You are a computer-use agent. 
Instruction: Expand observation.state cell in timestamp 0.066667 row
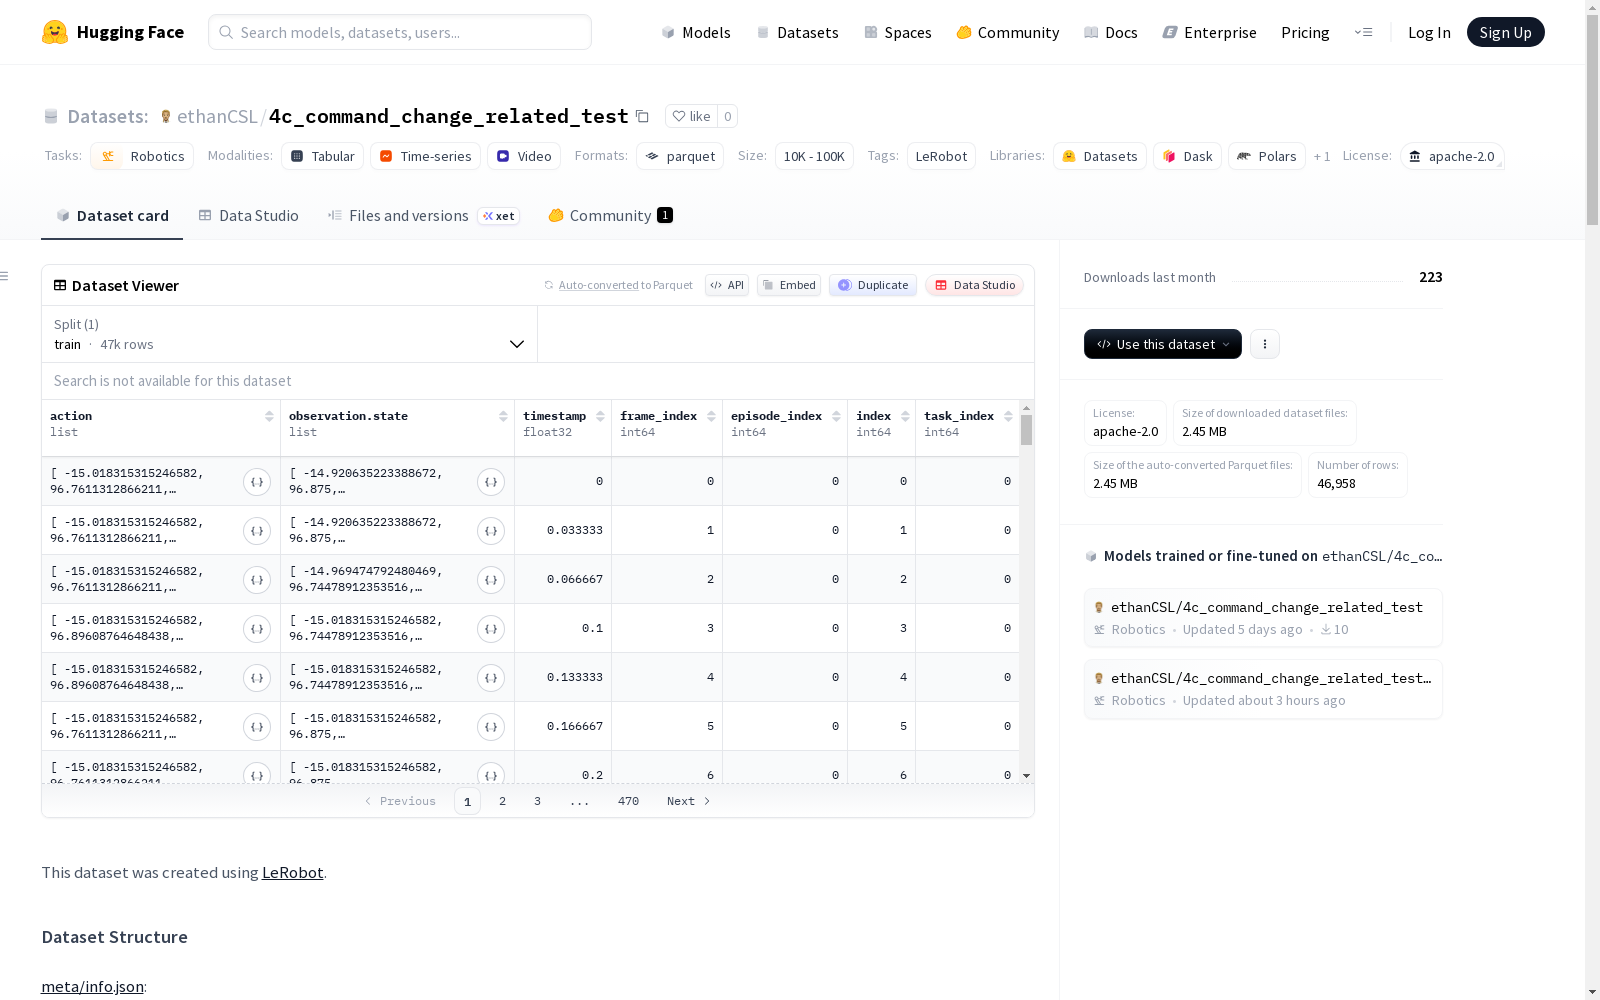[x=491, y=580]
